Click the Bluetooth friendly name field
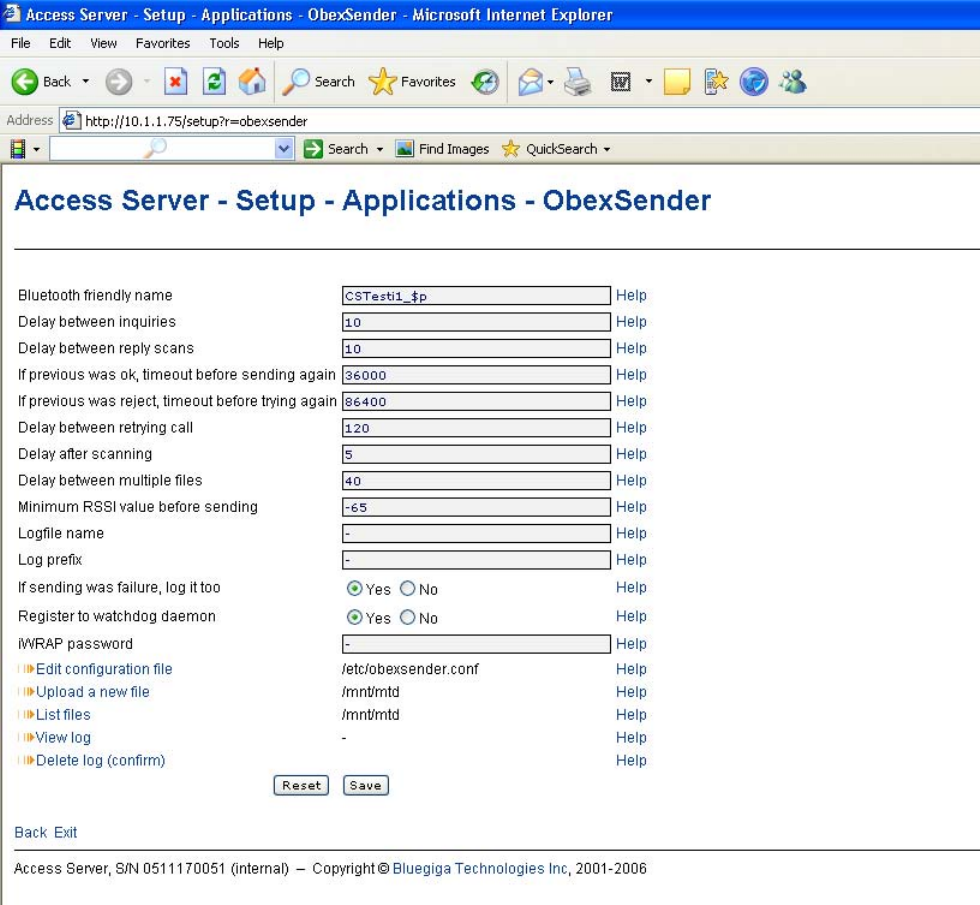Viewport: 980px width, 905px height. pyautogui.click(x=476, y=296)
